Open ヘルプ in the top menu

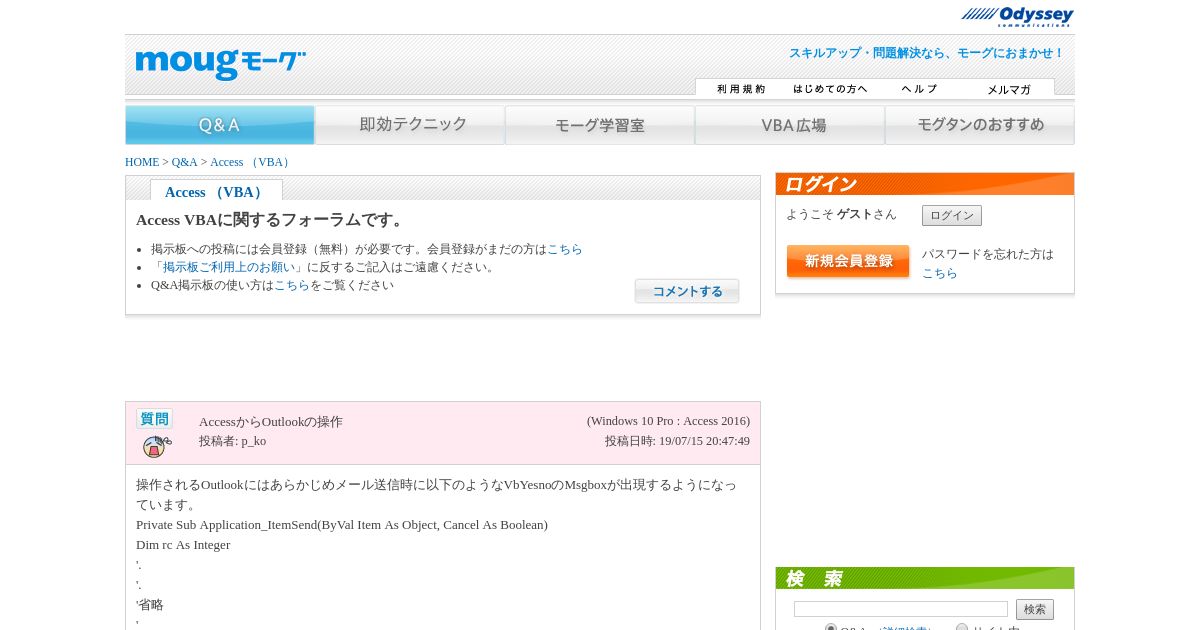point(920,89)
